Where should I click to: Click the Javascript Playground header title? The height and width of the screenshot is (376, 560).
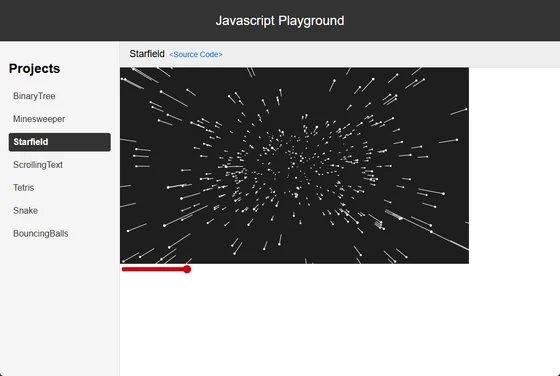tap(280, 21)
